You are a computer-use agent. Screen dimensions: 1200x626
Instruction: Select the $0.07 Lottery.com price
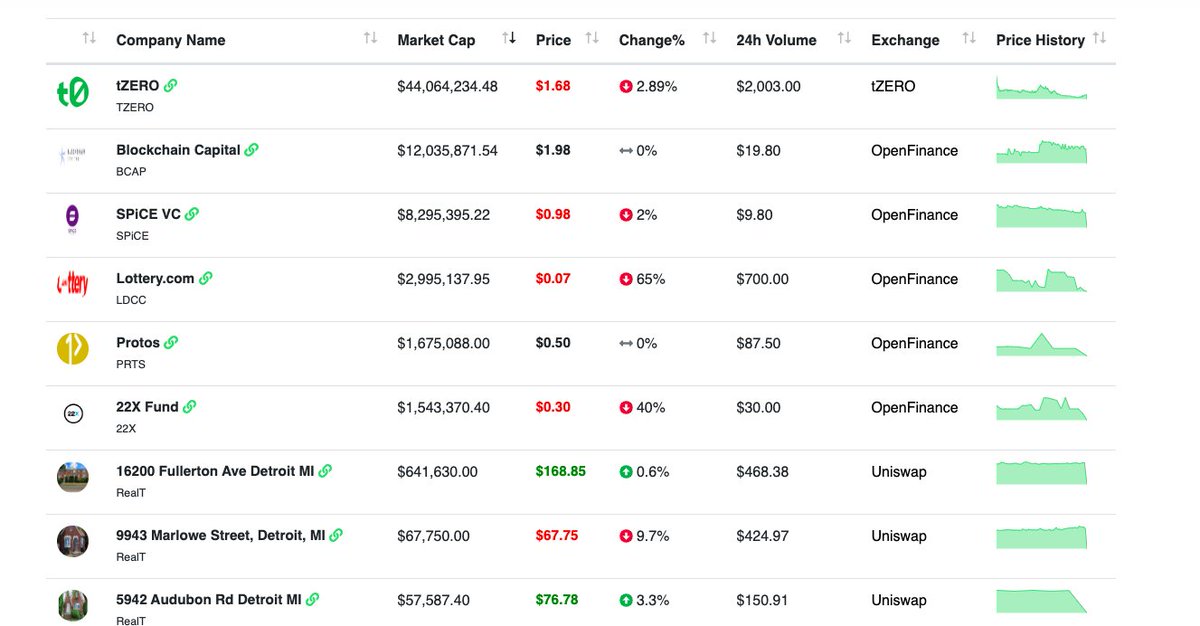coord(553,278)
